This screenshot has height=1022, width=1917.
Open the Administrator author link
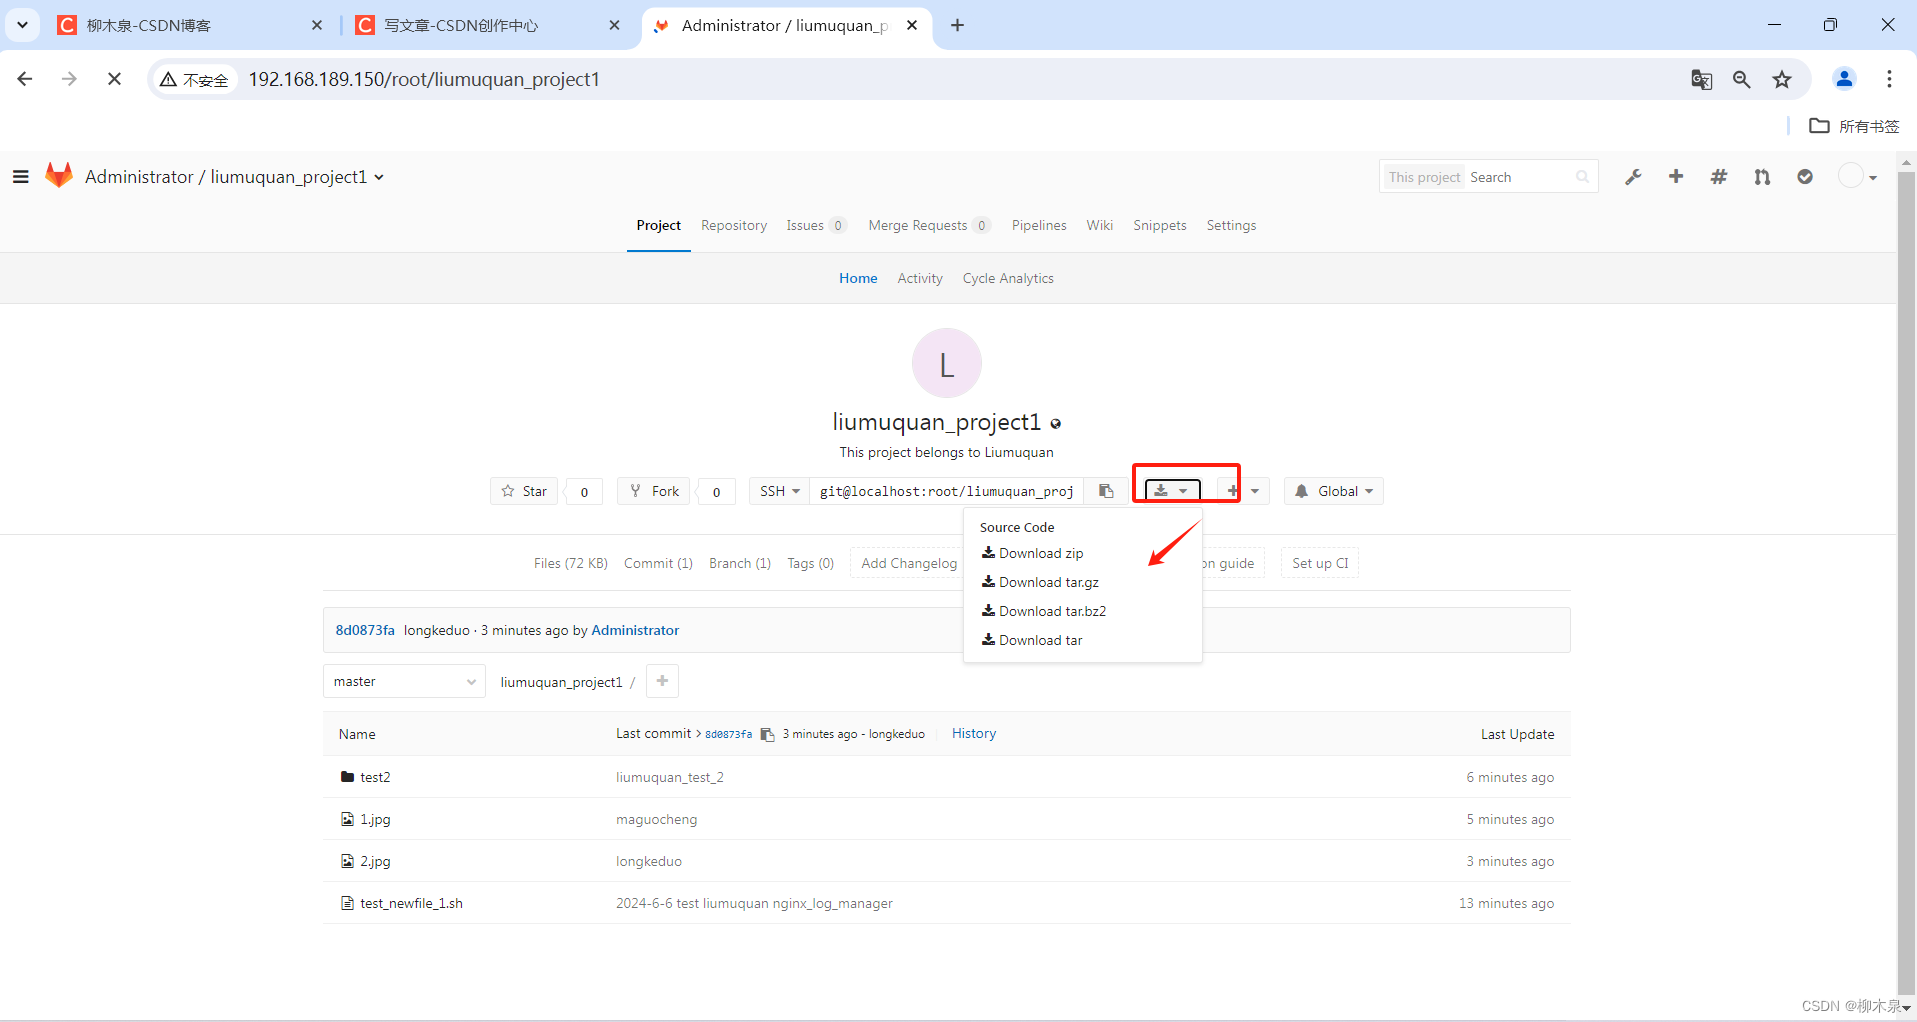[x=635, y=630]
